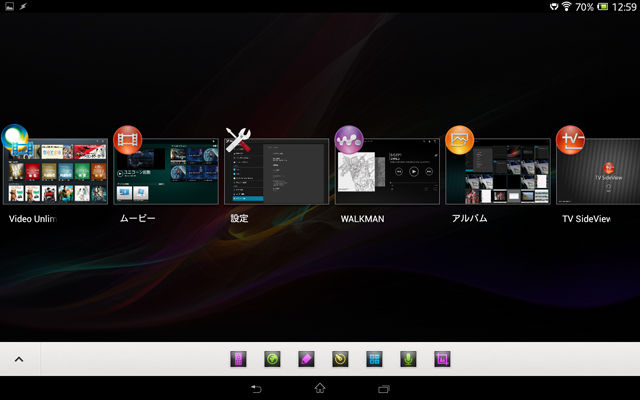Open the Remote control small app
Screen dimensions: 640x400
(238, 359)
